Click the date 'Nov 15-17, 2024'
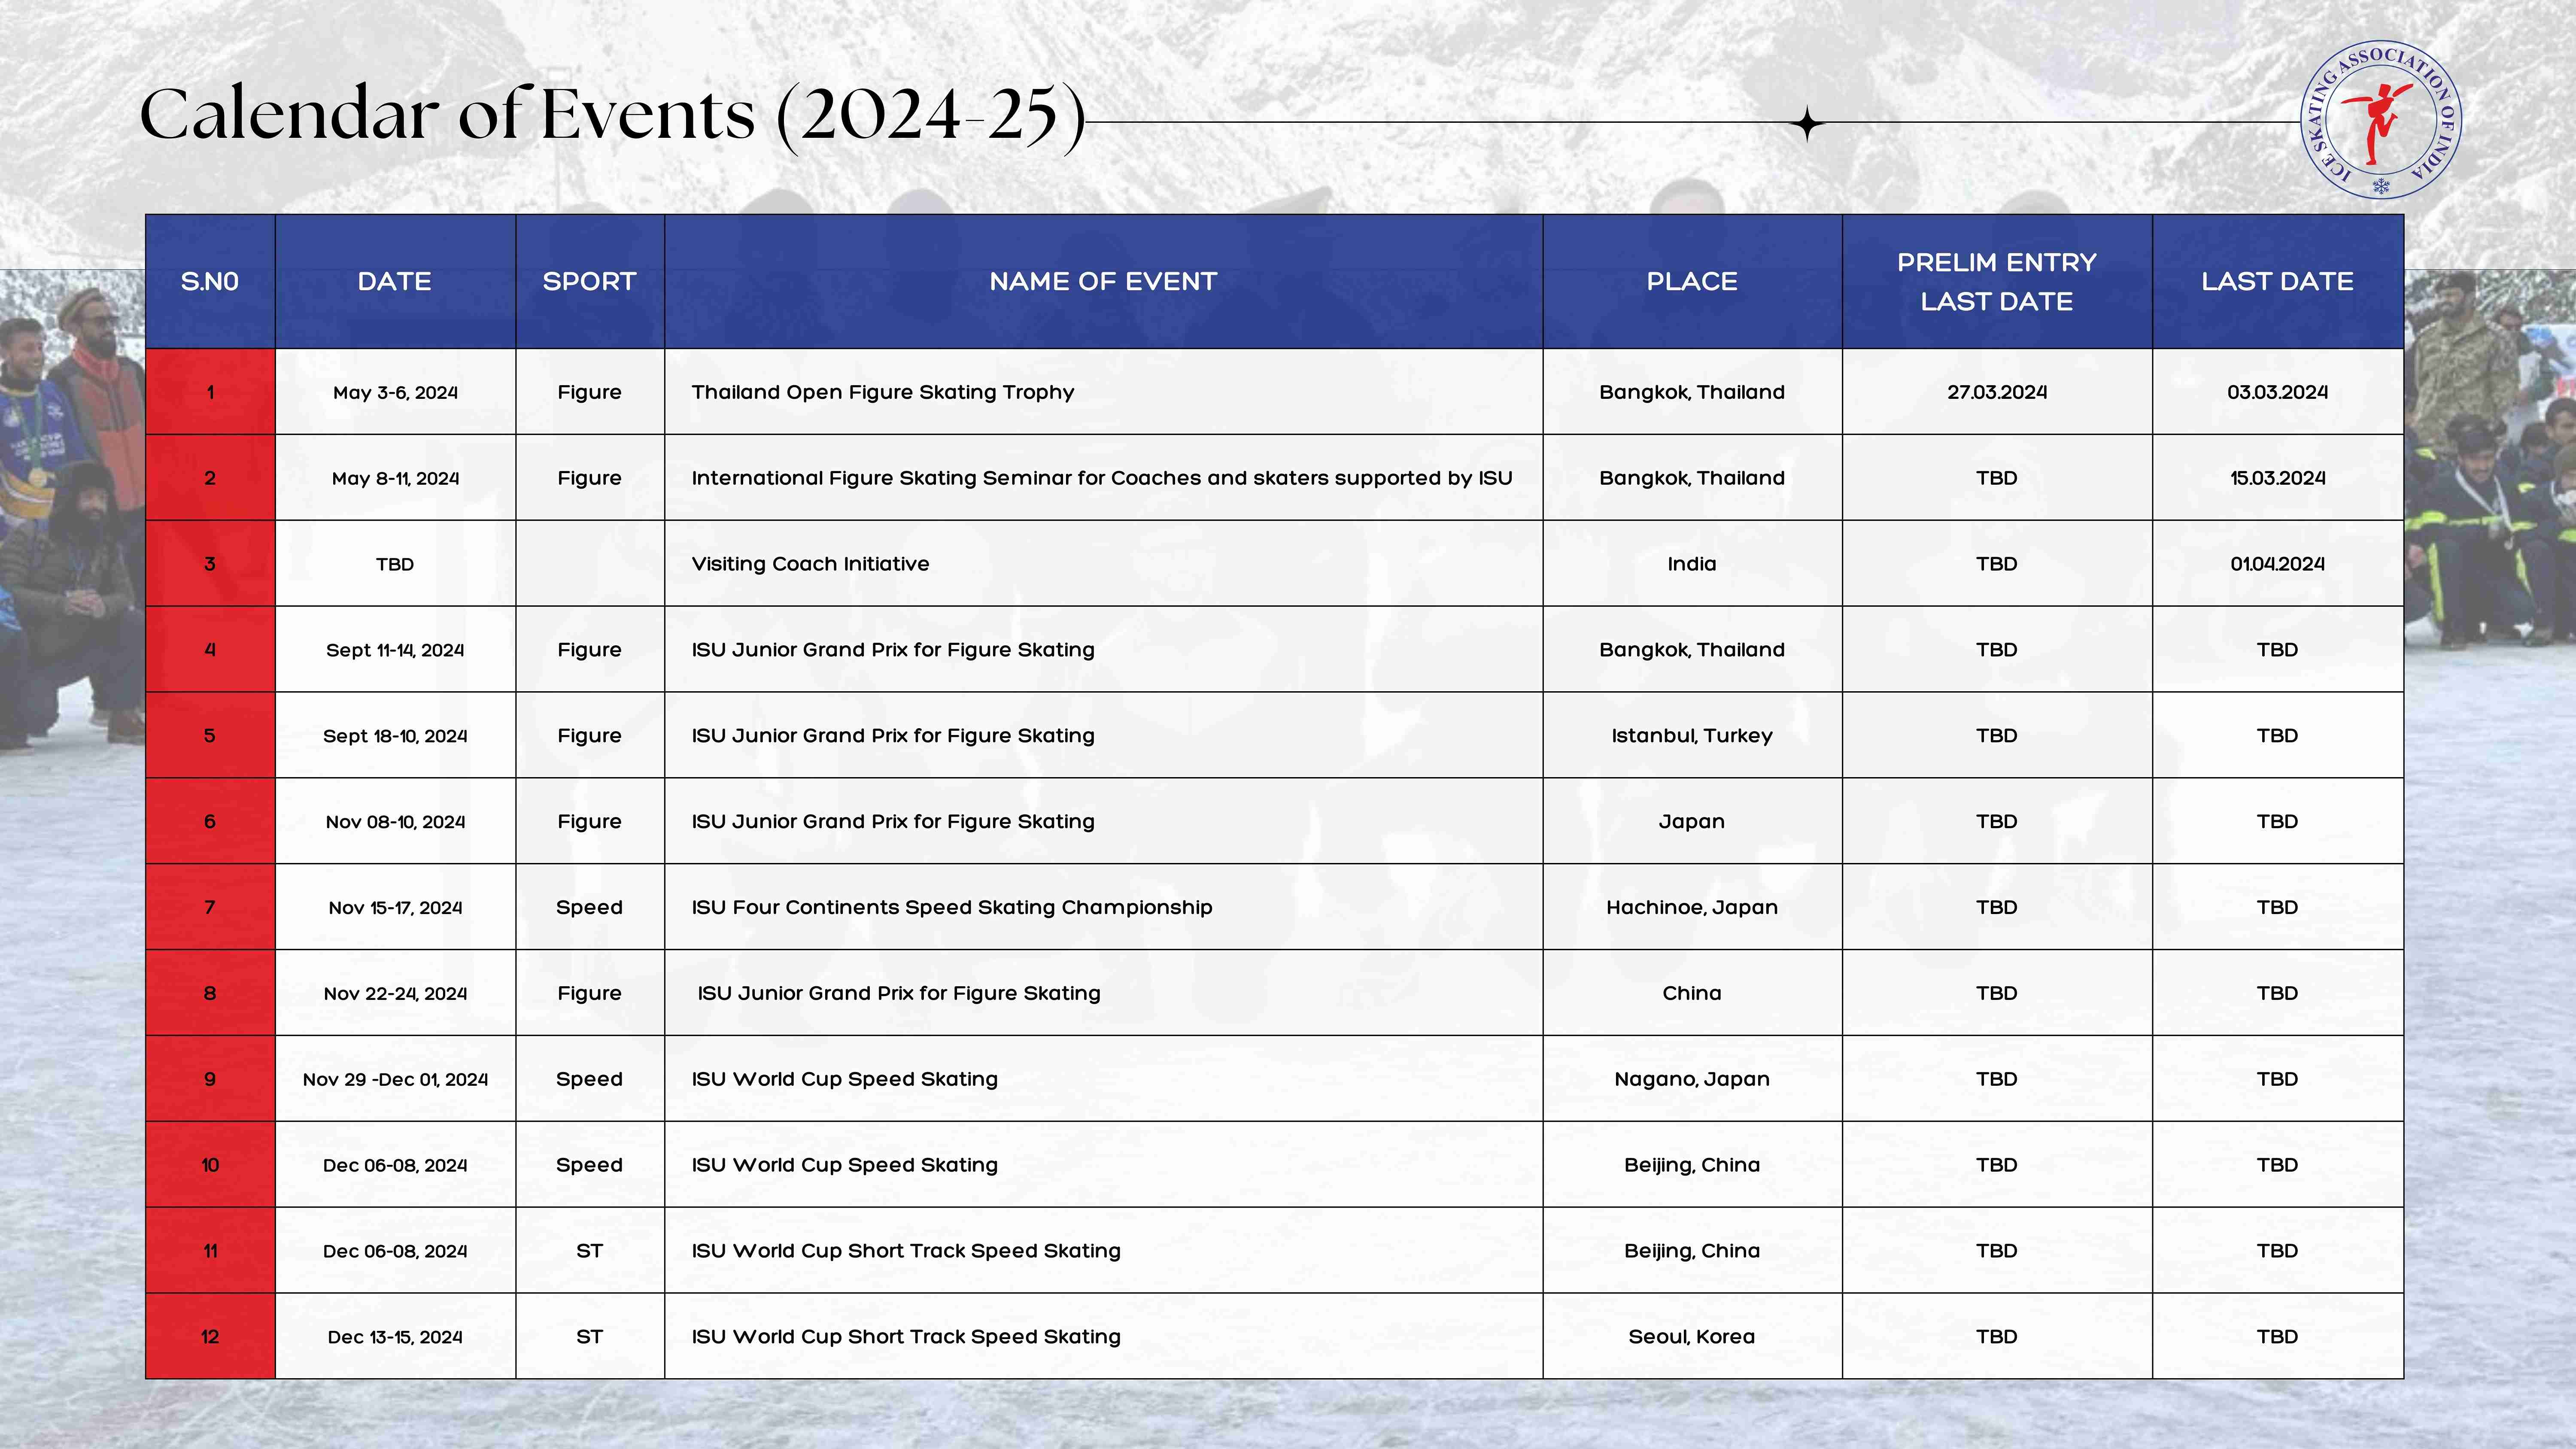 click(x=395, y=908)
